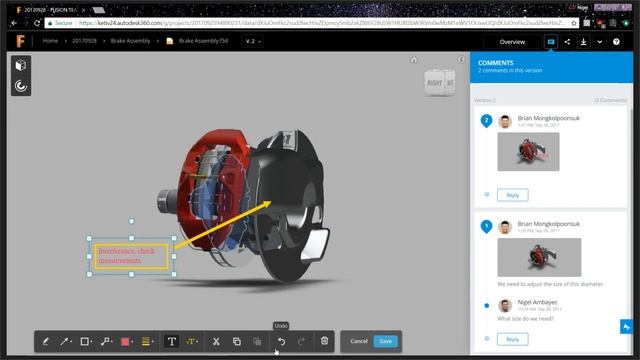Click the share icon
This screenshot has width=640, height=360.
567,42
